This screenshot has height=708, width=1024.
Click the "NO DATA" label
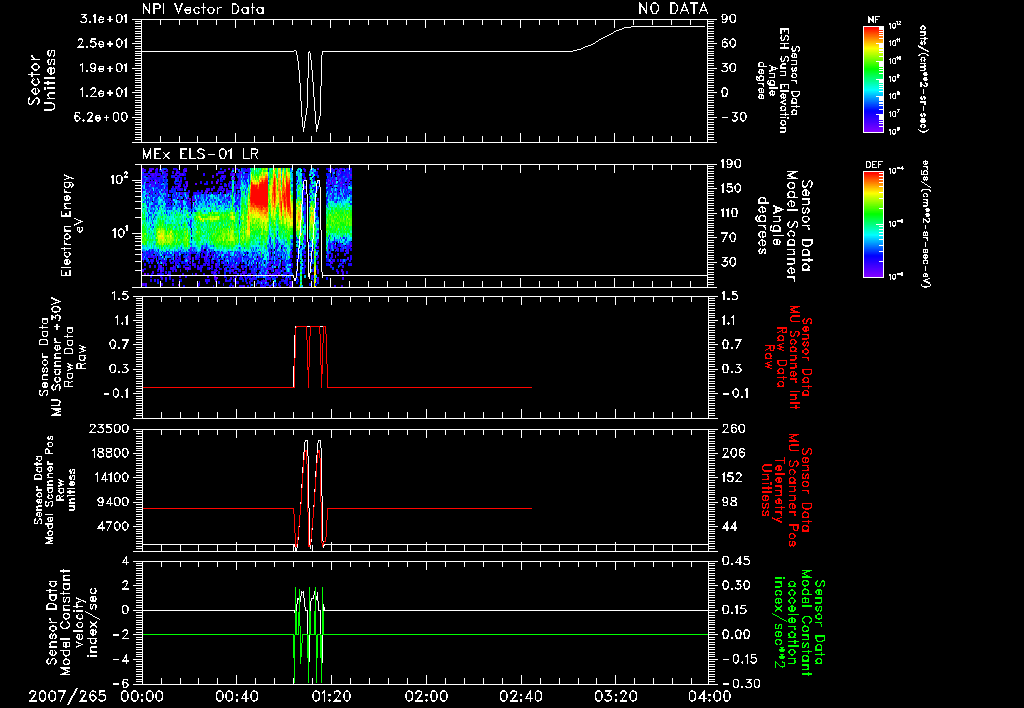coord(673,8)
